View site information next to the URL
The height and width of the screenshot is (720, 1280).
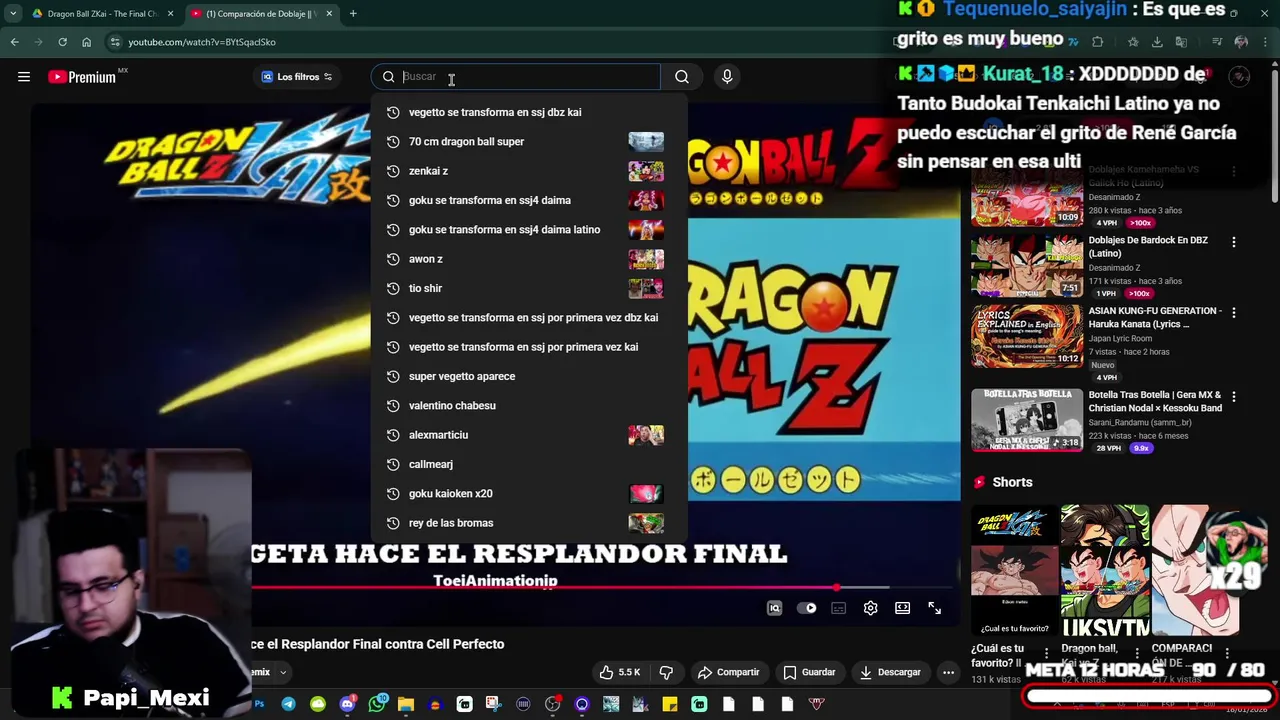[x=115, y=42]
